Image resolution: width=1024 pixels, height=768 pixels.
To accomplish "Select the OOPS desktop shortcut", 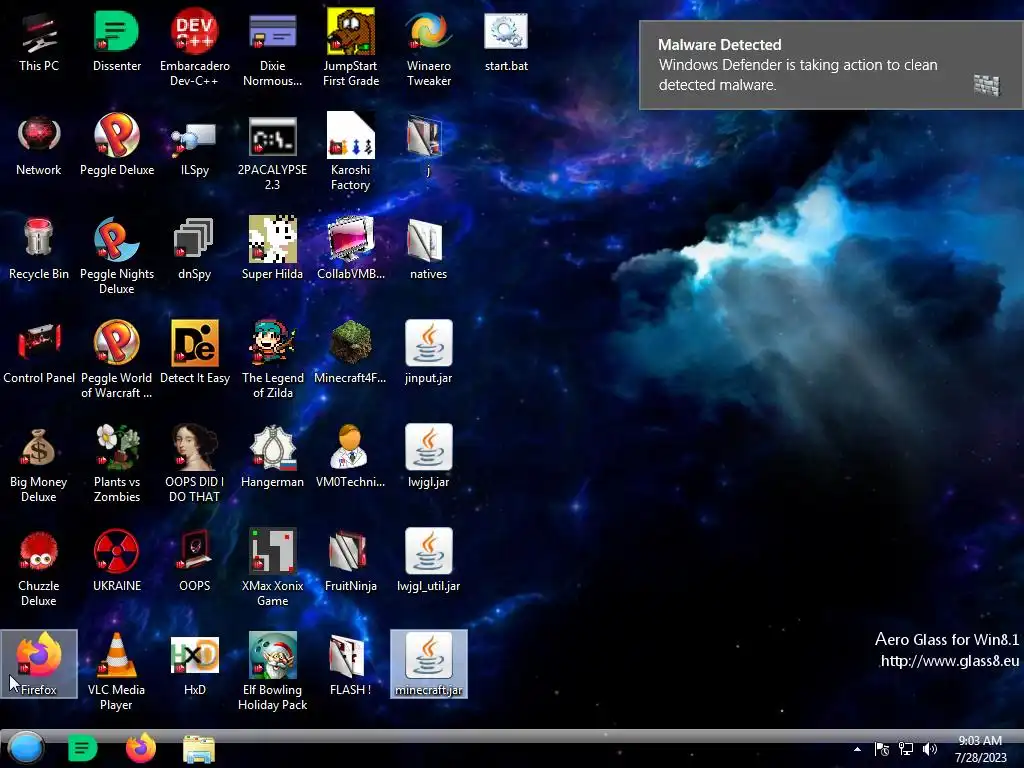I will (x=195, y=562).
